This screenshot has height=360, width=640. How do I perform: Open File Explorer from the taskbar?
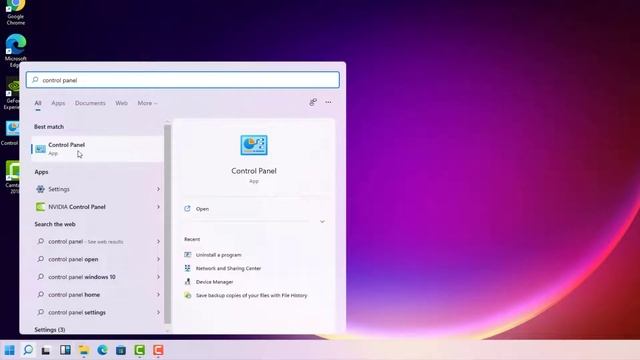click(84, 350)
